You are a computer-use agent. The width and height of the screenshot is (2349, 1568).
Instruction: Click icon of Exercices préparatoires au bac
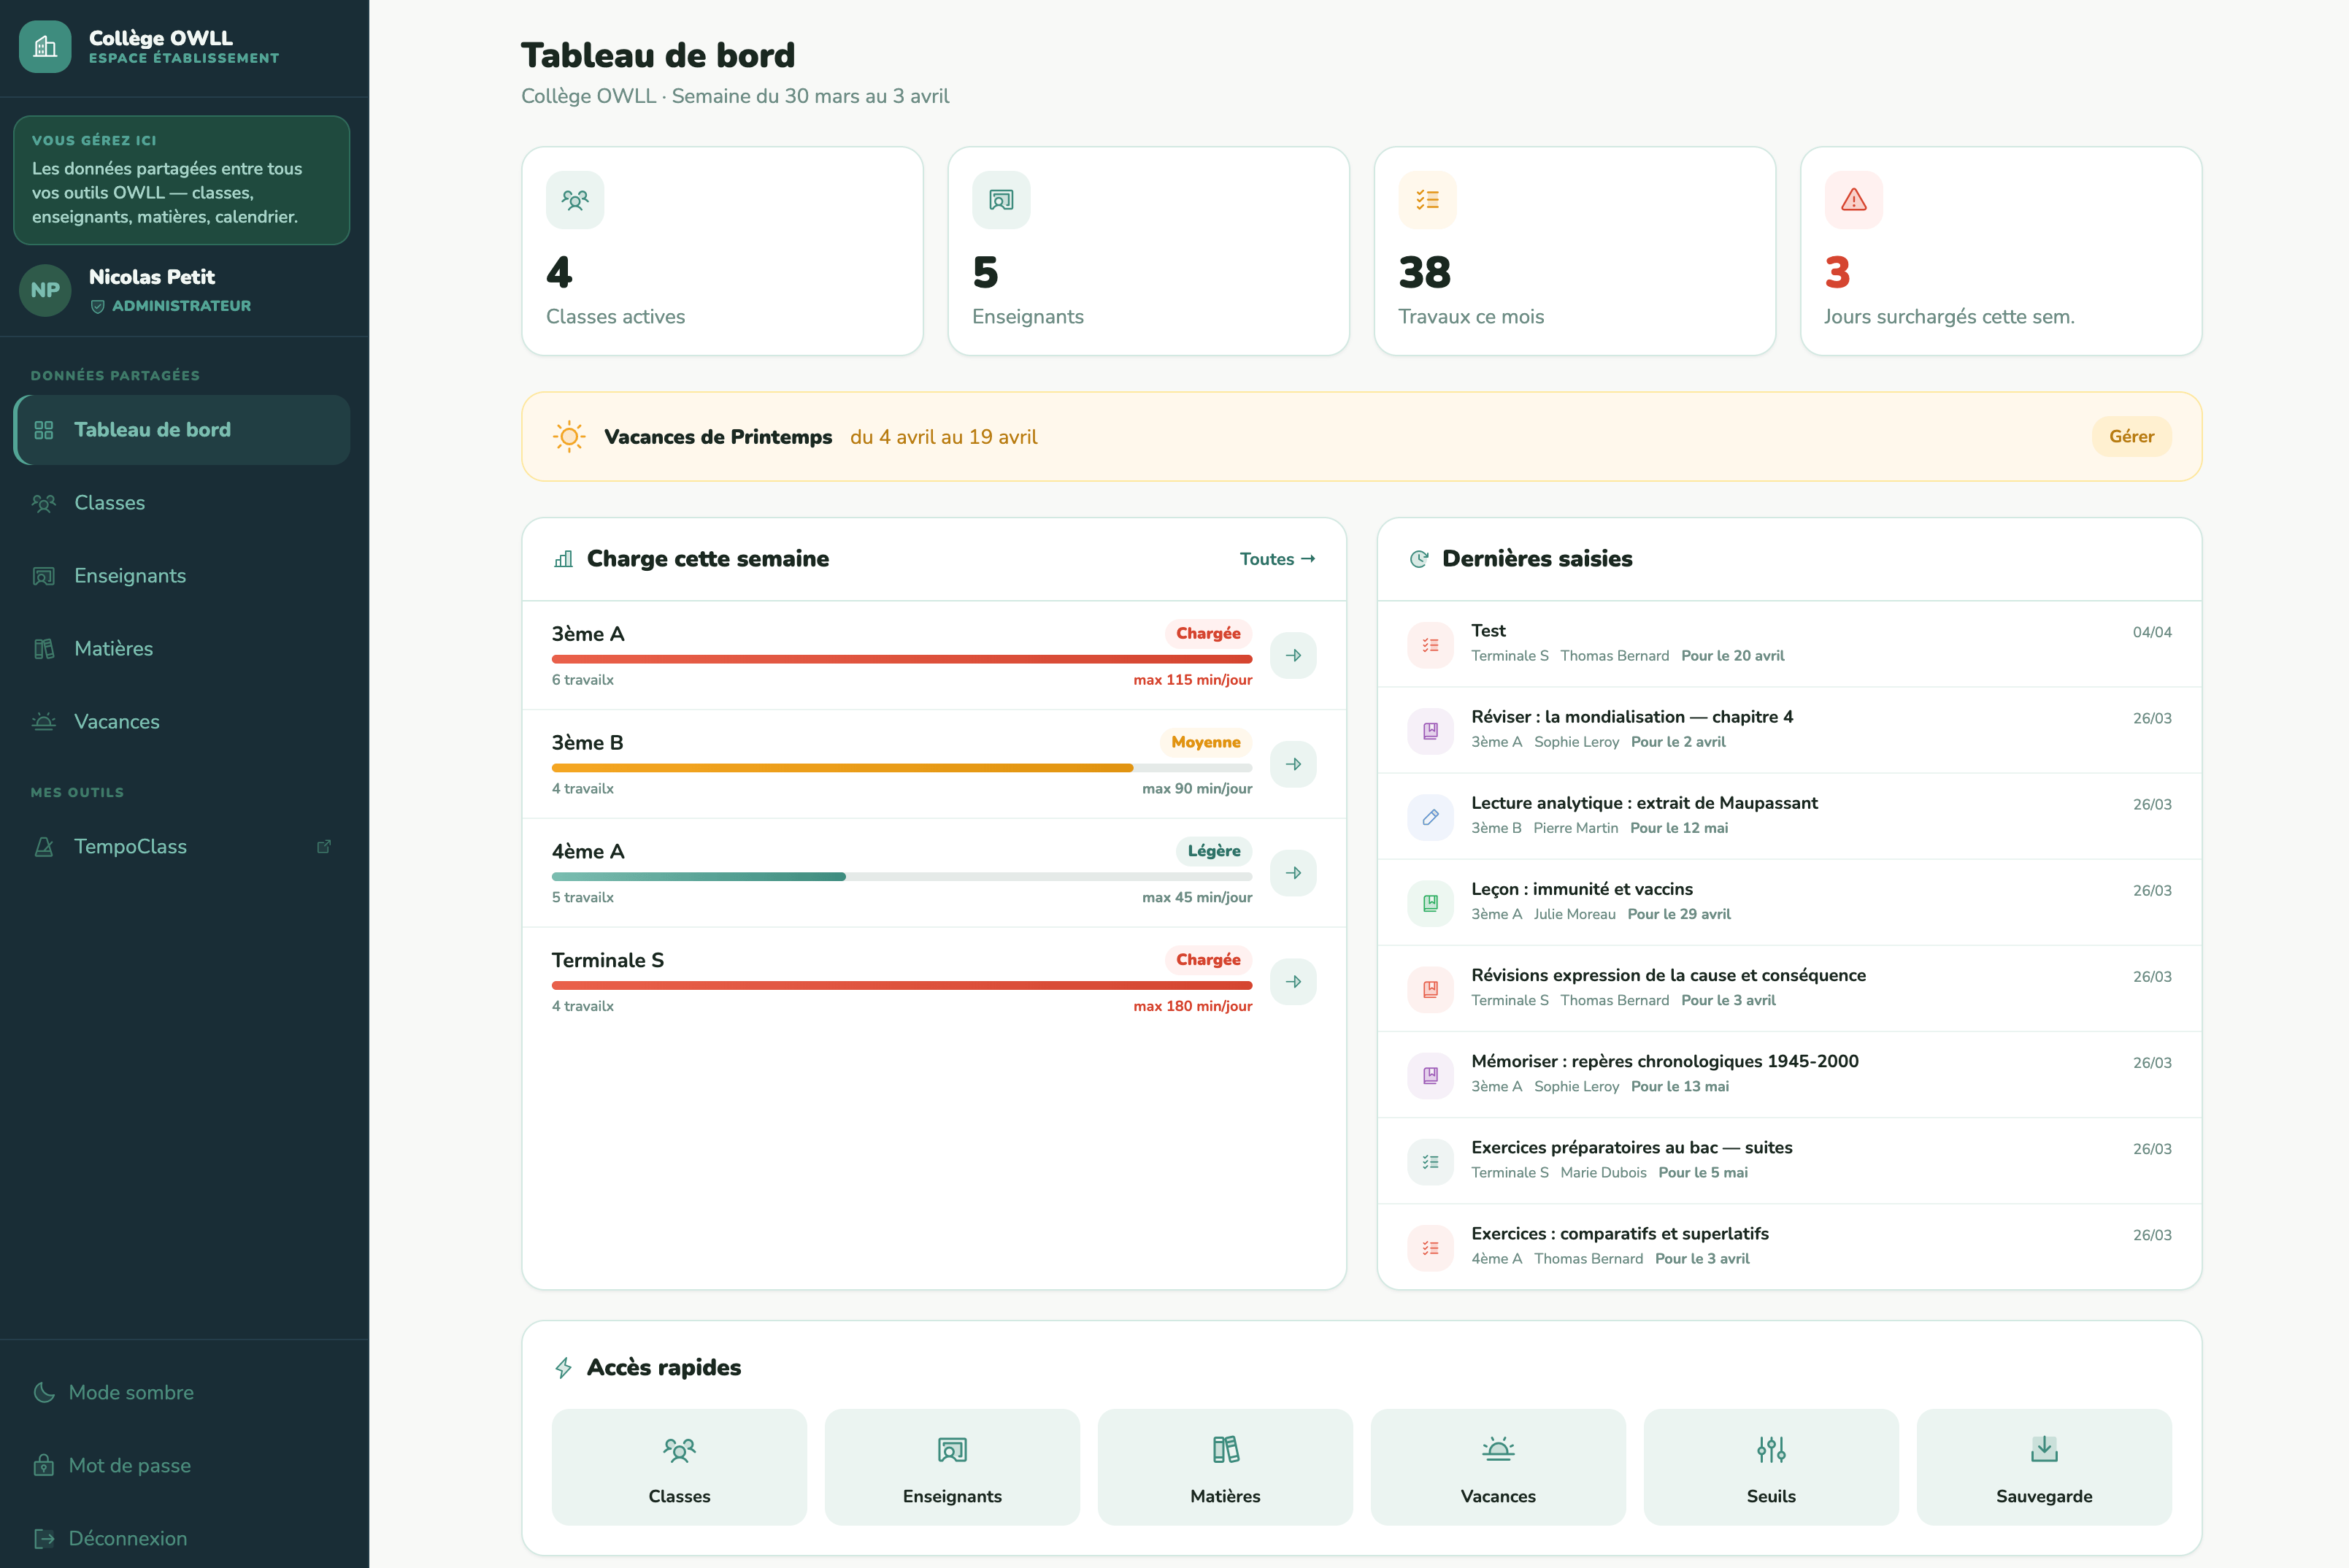1431,1162
